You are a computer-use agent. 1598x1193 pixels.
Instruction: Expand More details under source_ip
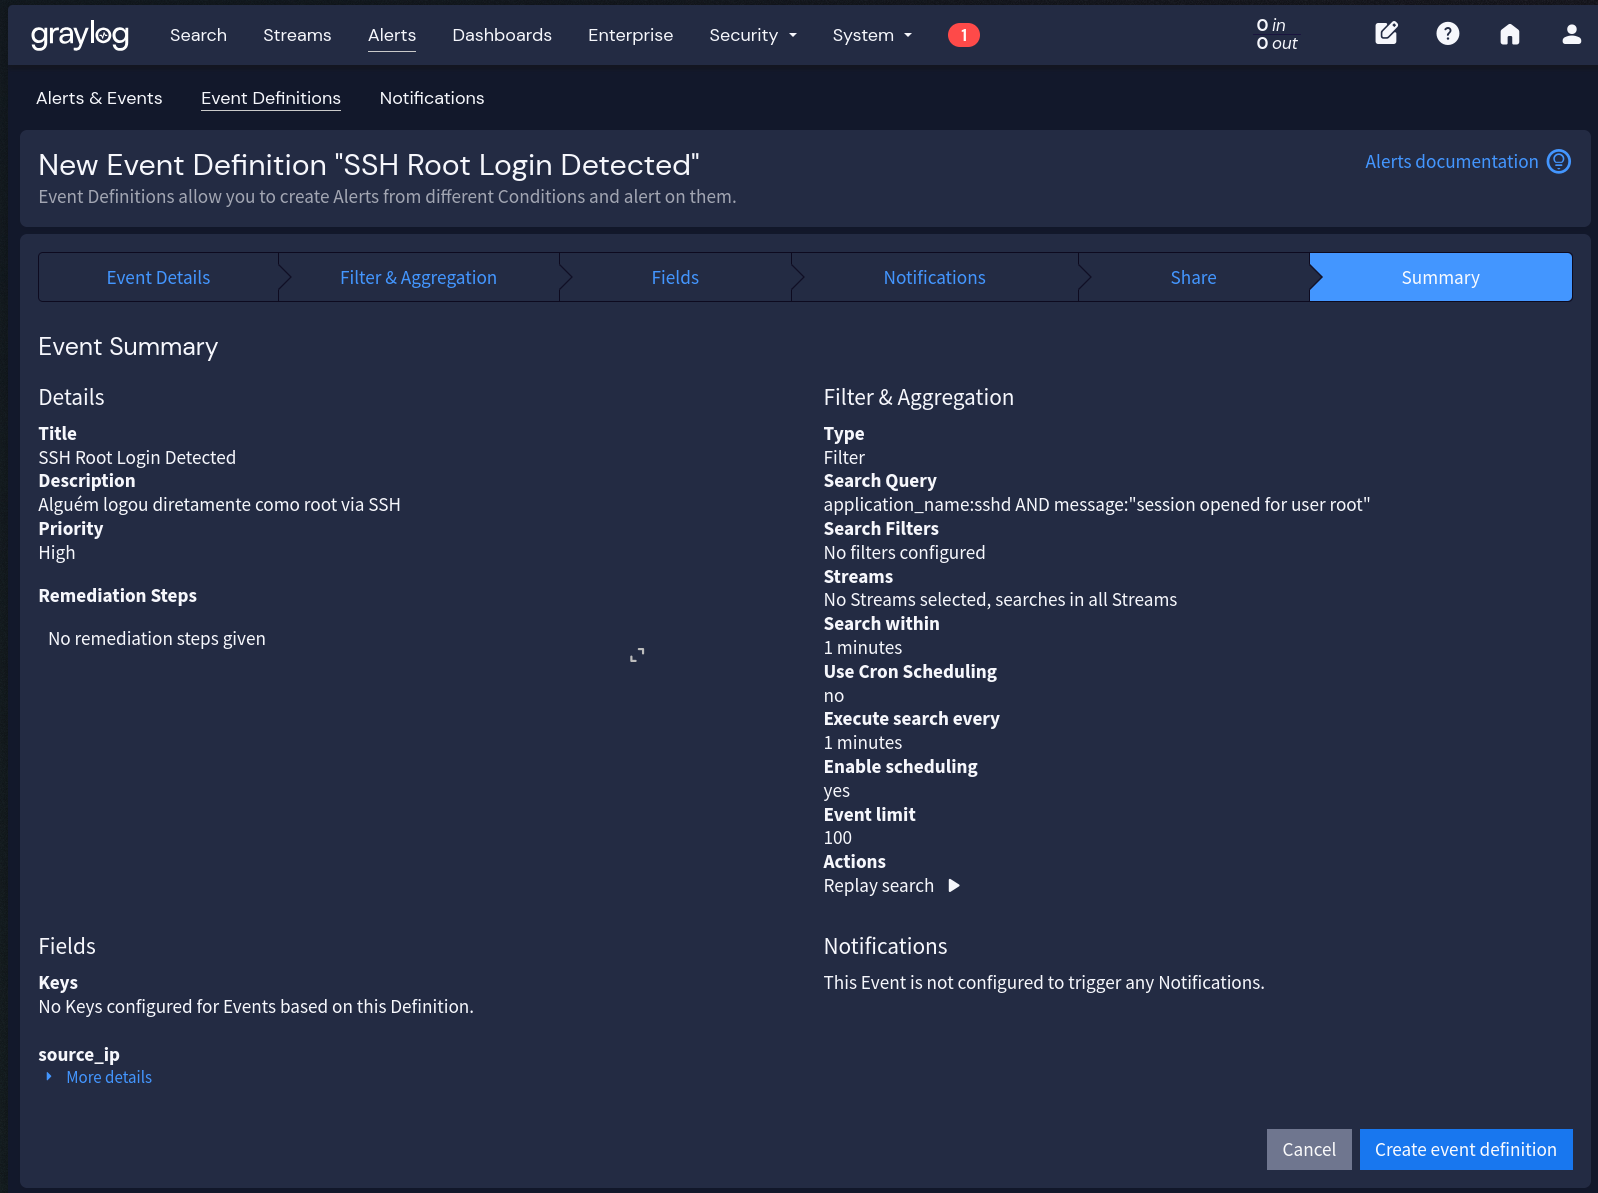(108, 1077)
